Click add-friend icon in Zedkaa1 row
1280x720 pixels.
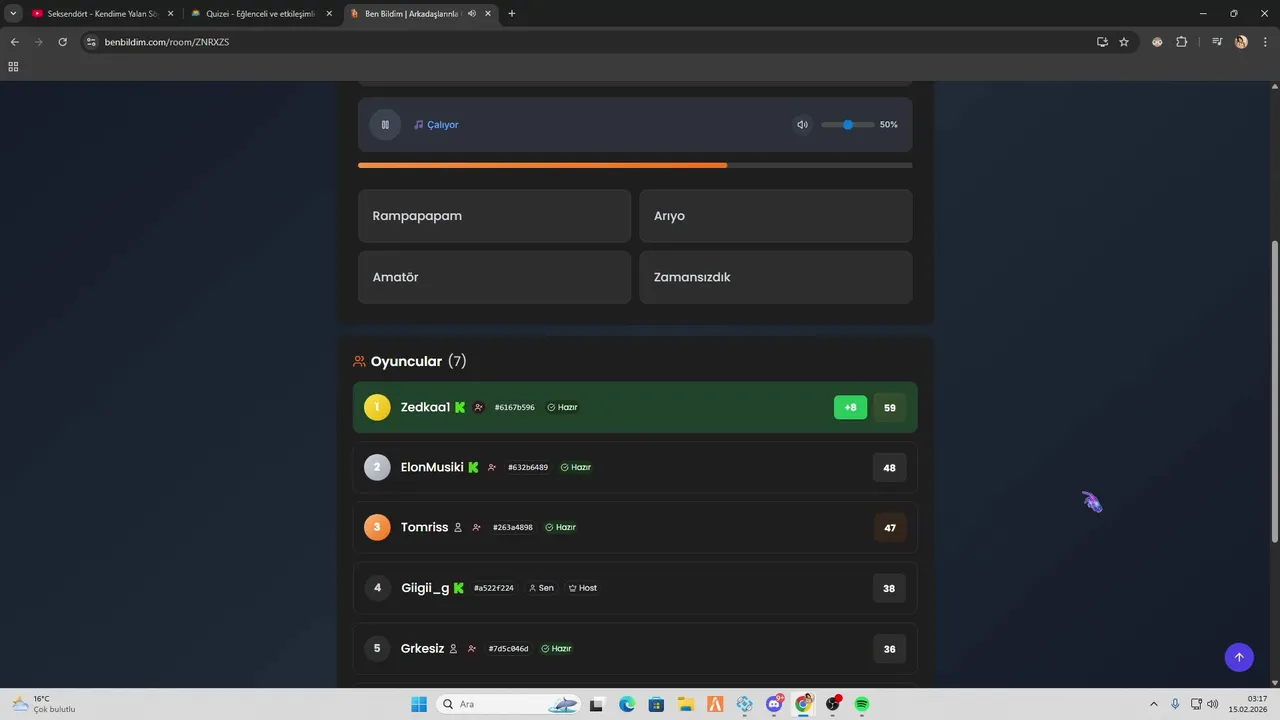[x=479, y=407]
